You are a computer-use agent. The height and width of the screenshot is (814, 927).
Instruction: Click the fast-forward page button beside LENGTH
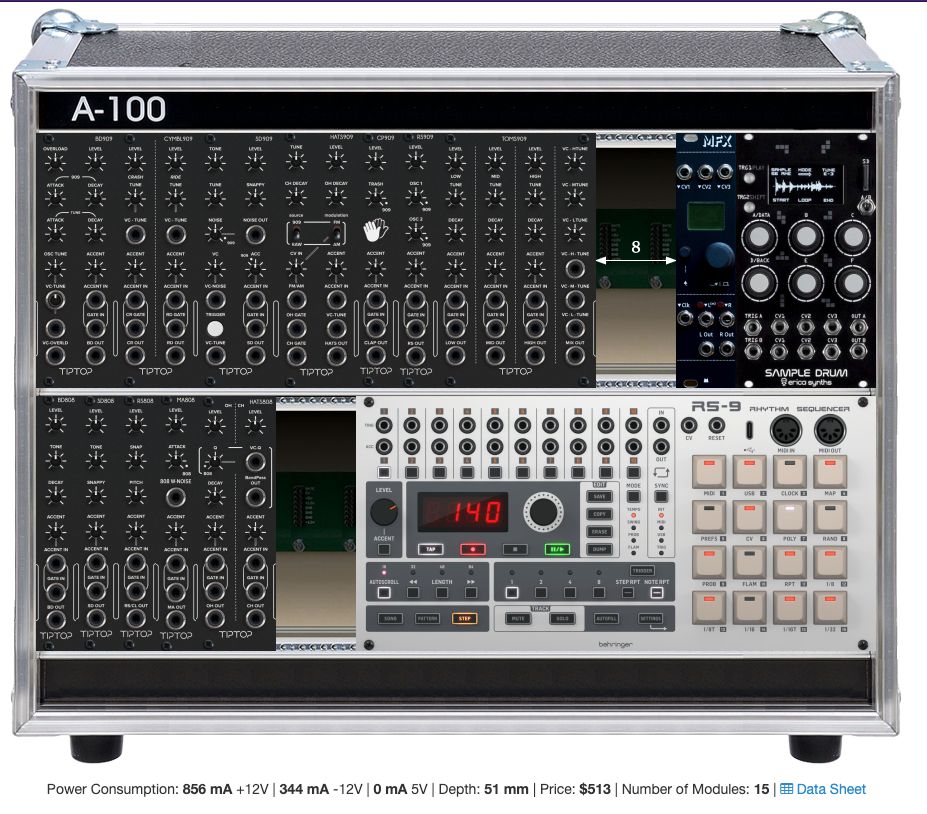[x=471, y=592]
